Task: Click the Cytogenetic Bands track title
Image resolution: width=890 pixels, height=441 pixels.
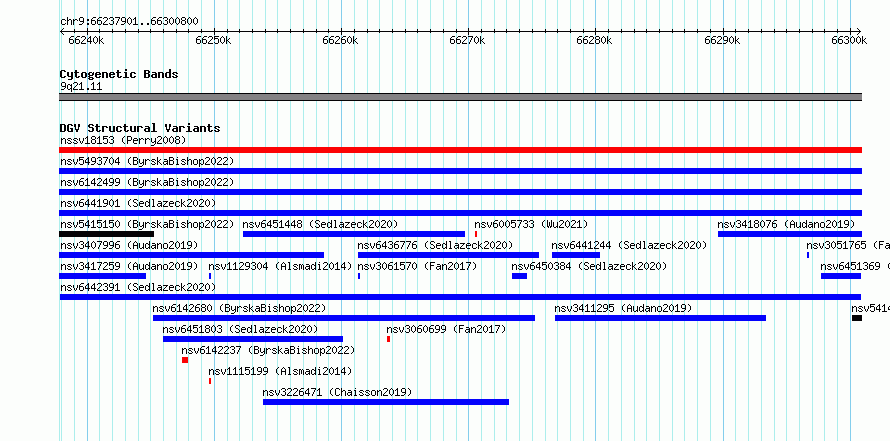Action: pyautogui.click(x=119, y=74)
